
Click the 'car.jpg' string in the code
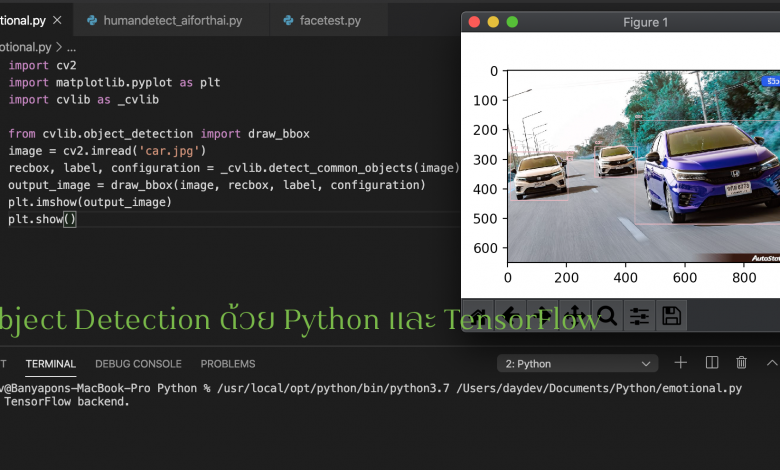pos(169,151)
